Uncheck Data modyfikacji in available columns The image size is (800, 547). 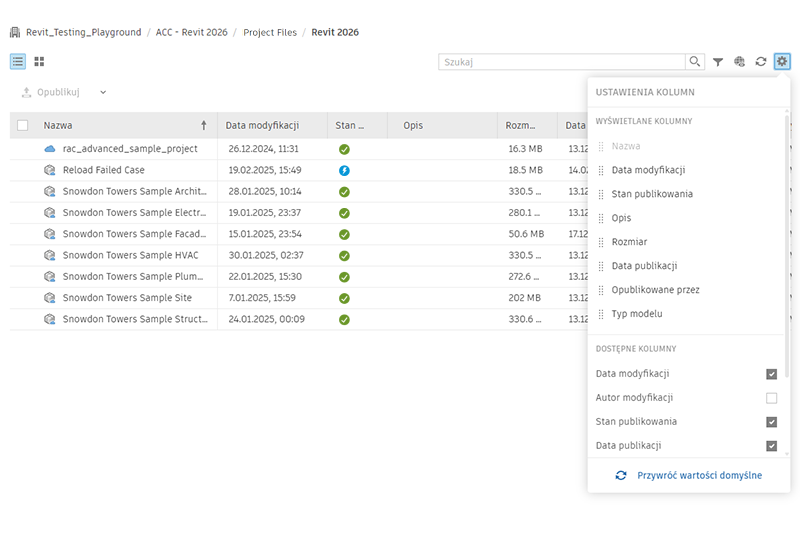[771, 374]
